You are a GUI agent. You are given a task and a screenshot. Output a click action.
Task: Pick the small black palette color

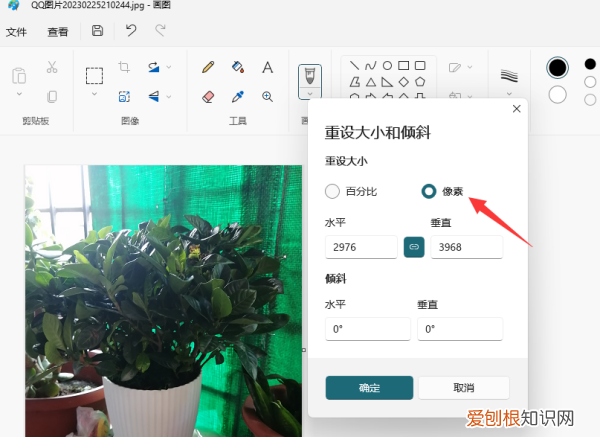point(590,64)
